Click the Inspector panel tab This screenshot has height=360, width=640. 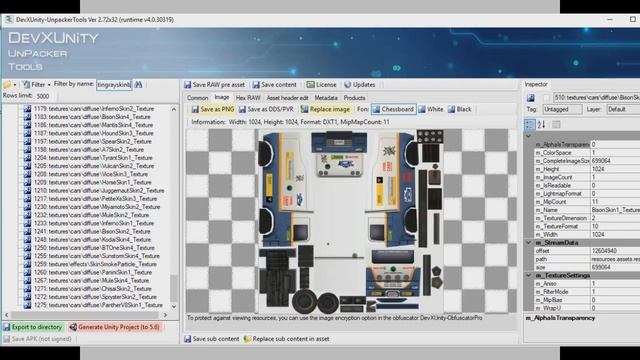pyautogui.click(x=536, y=84)
